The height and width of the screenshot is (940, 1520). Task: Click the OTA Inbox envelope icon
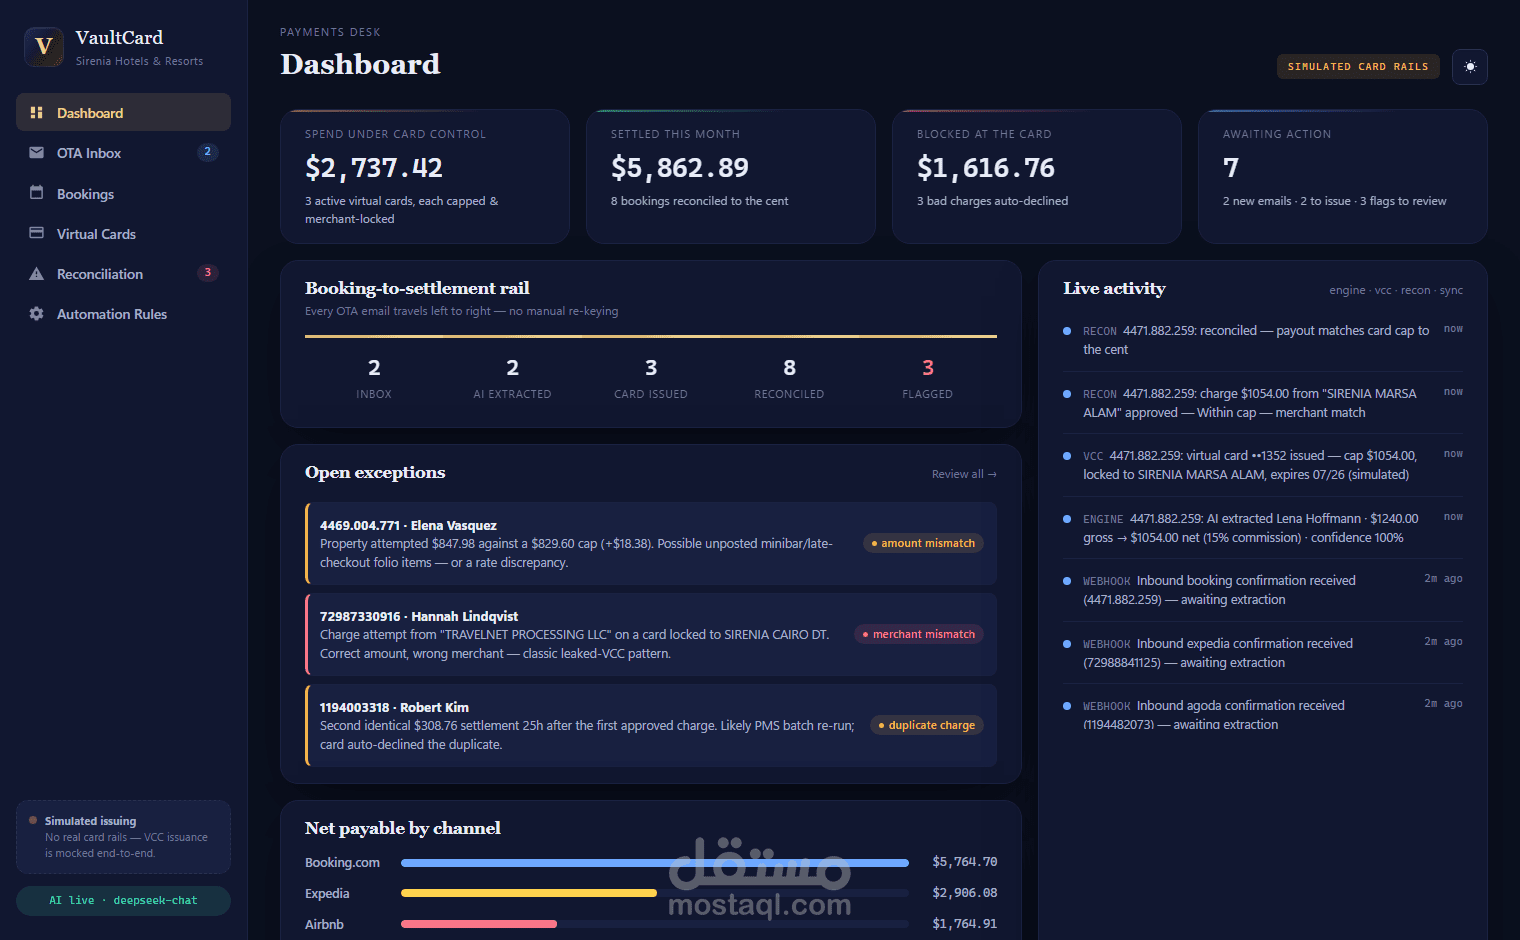(x=37, y=153)
